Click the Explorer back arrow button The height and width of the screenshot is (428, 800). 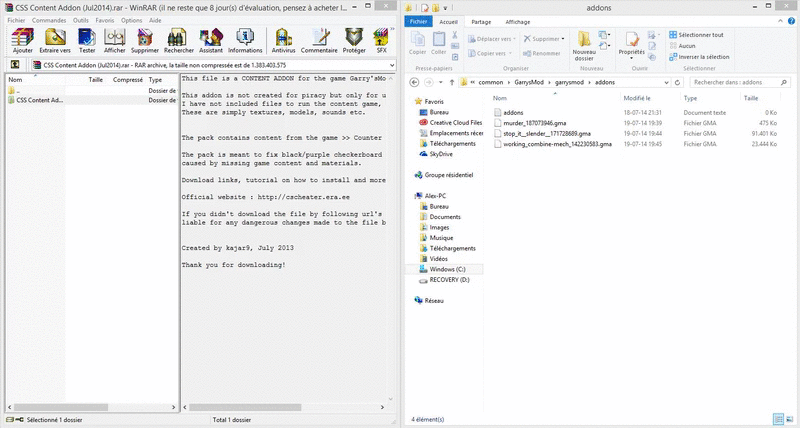[x=414, y=82]
